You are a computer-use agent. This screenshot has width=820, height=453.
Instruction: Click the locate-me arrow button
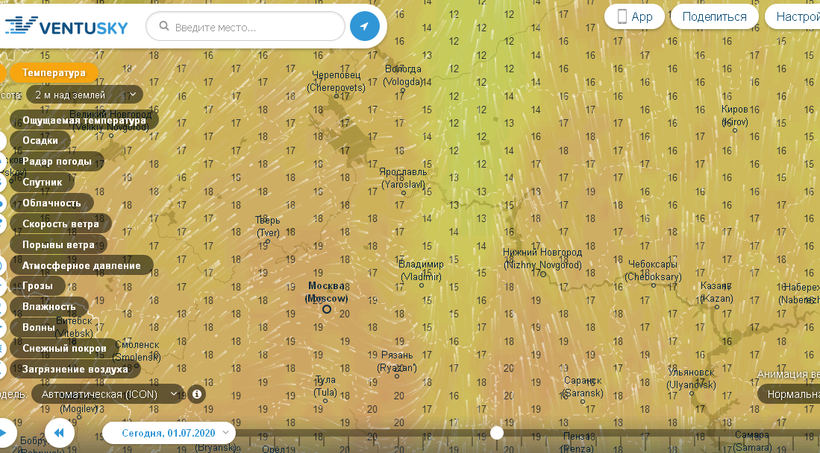[x=365, y=27]
